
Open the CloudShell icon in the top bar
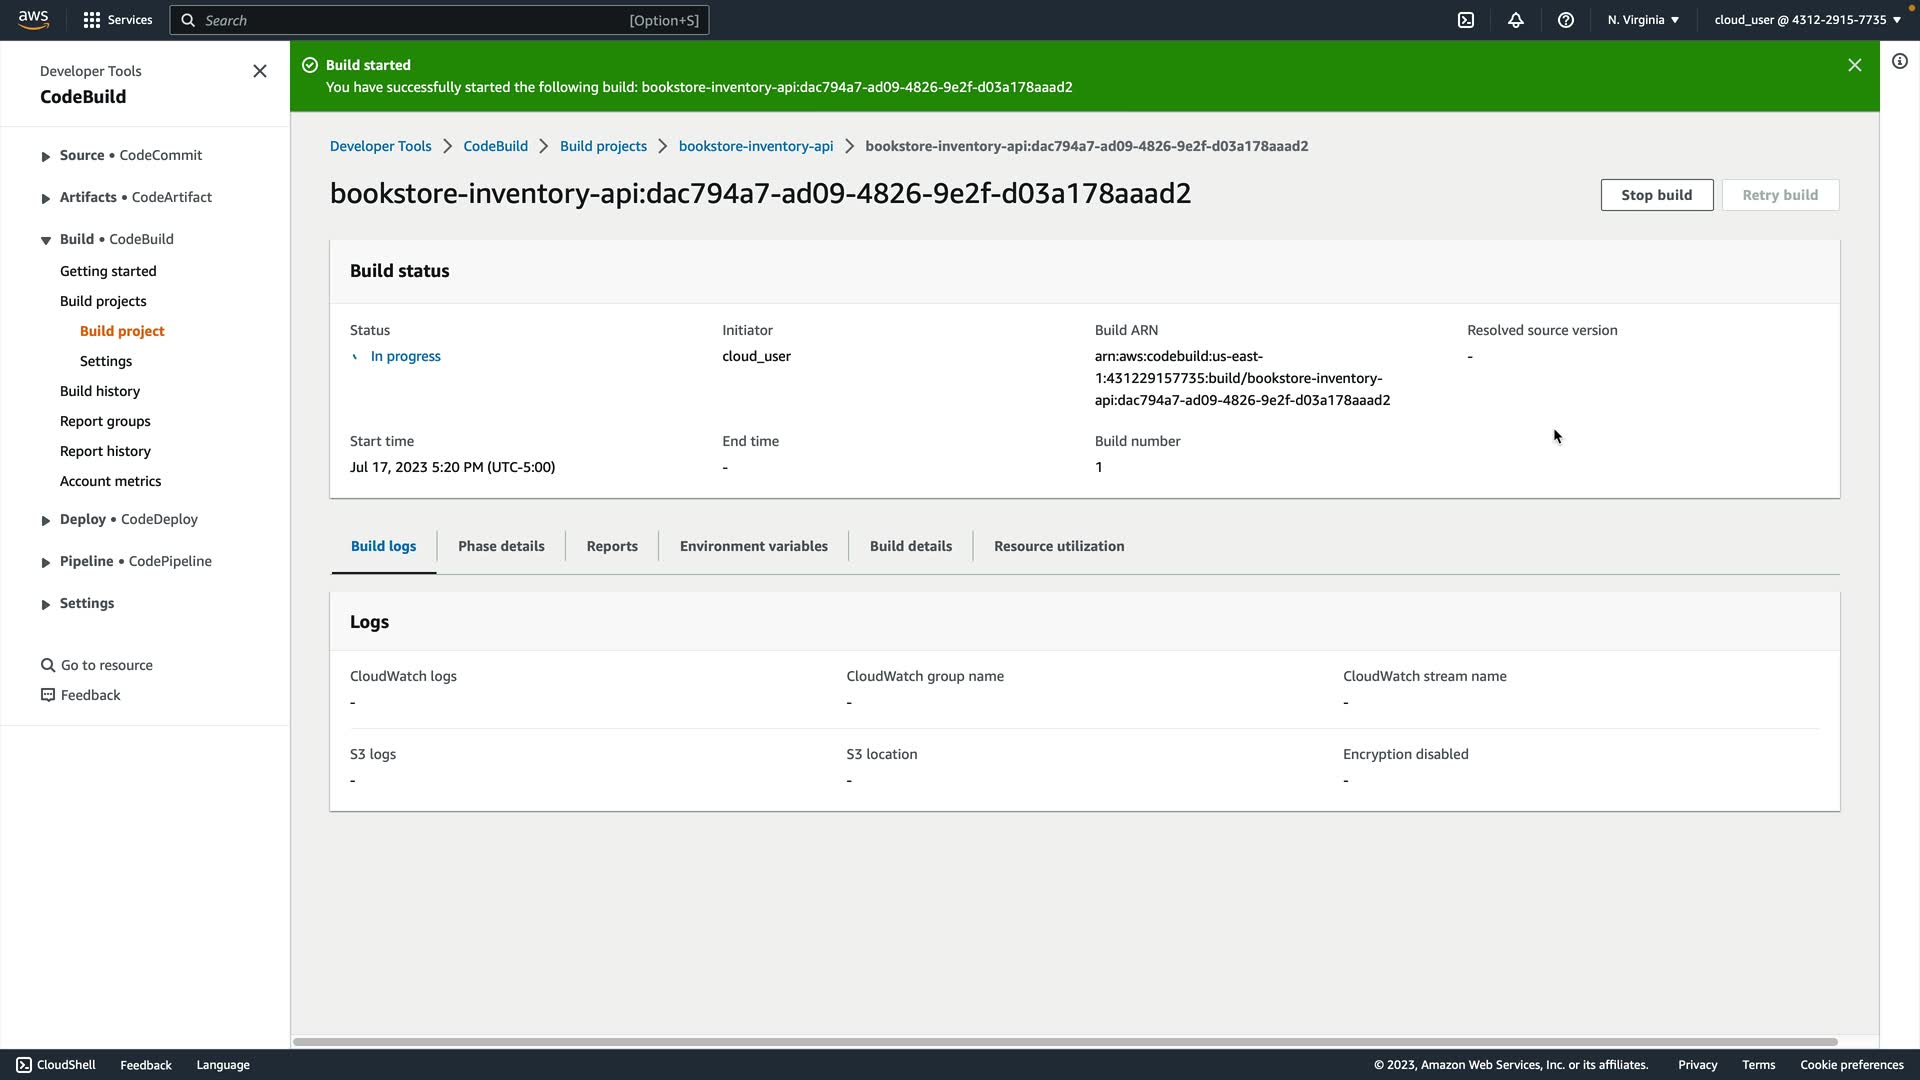click(x=1466, y=20)
